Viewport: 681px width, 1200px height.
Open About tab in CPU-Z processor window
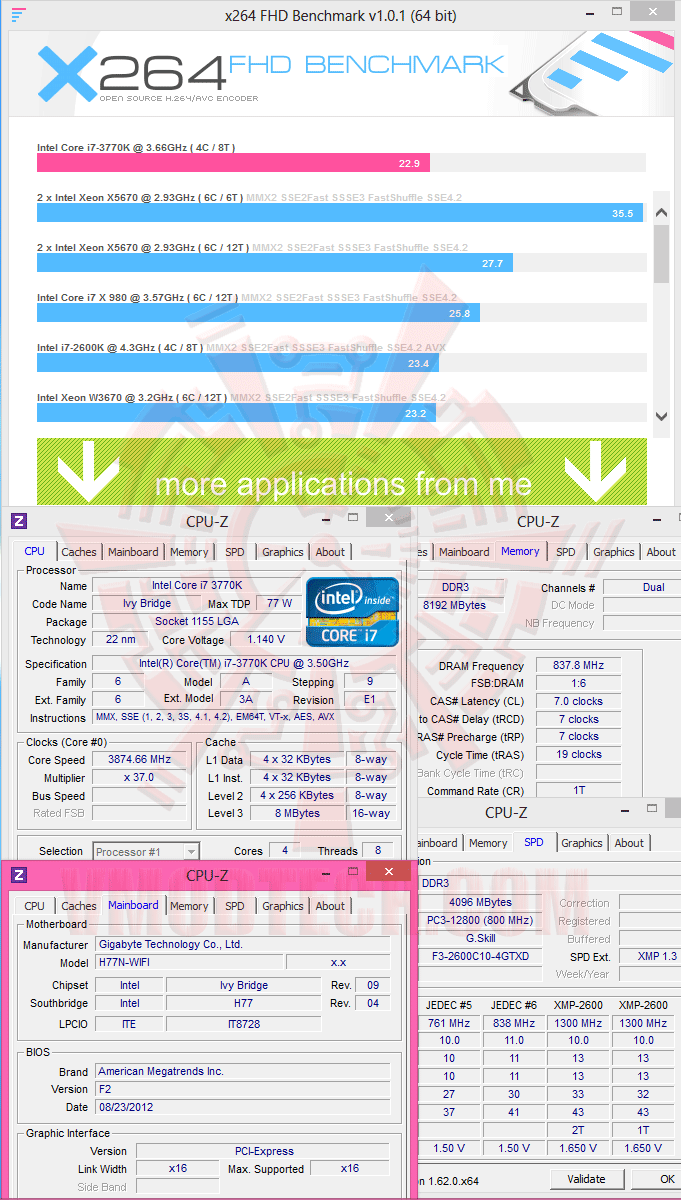[x=330, y=552]
